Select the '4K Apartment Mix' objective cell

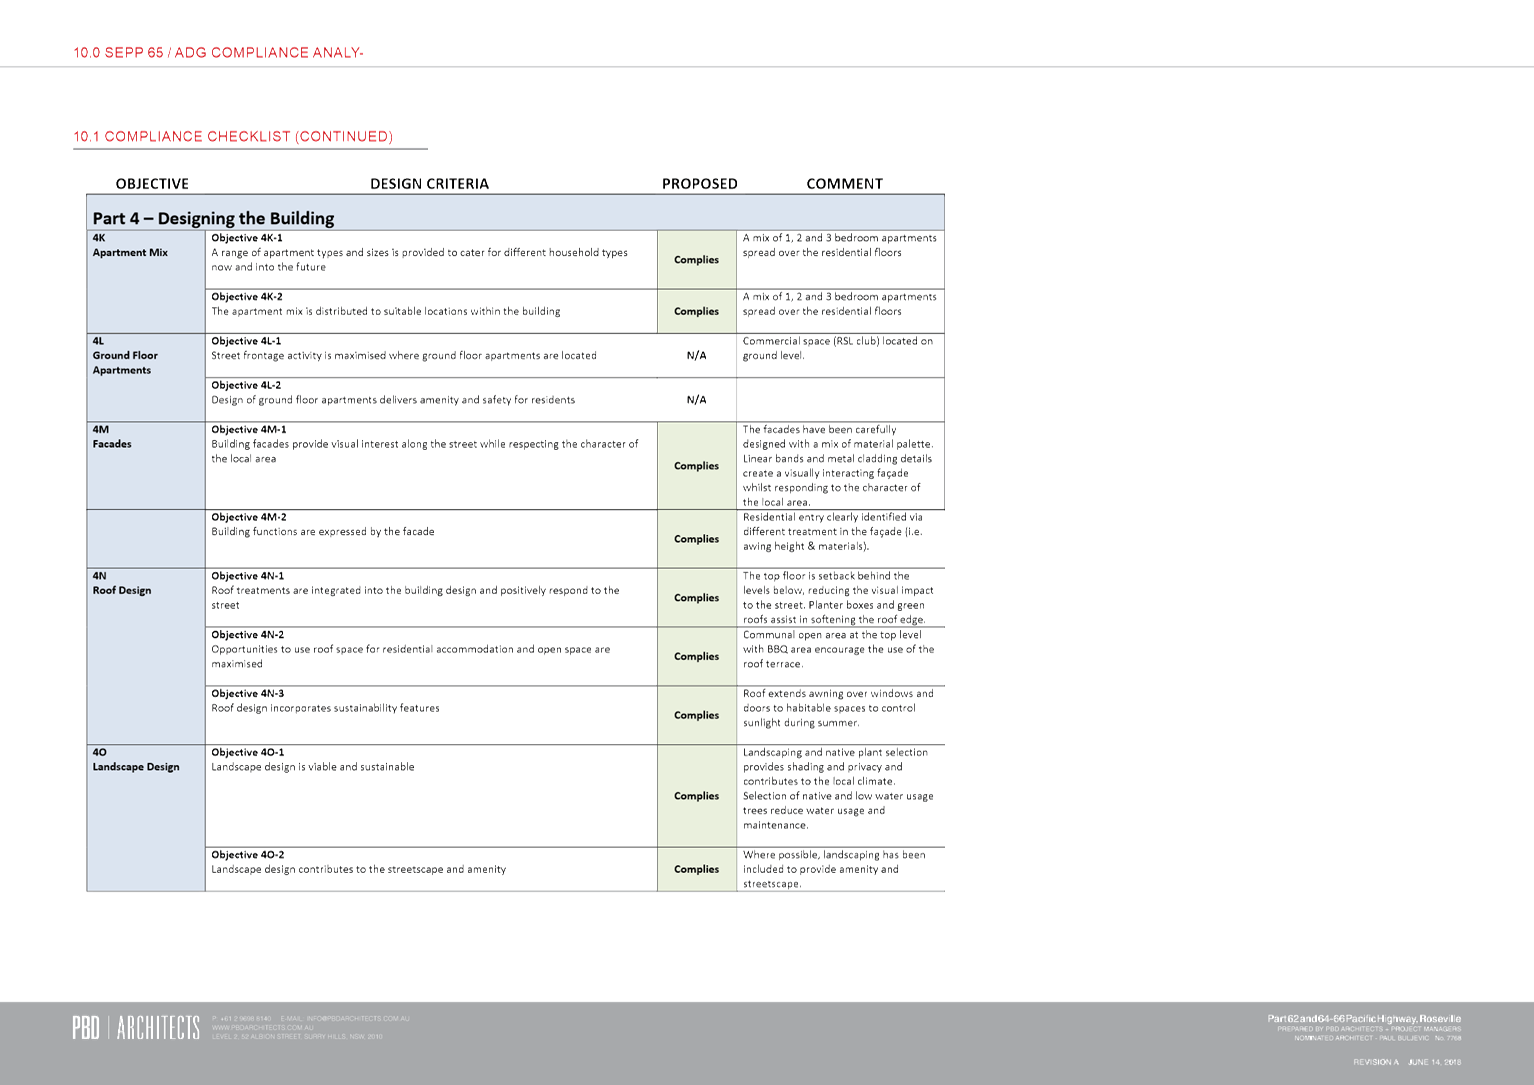(x=146, y=282)
